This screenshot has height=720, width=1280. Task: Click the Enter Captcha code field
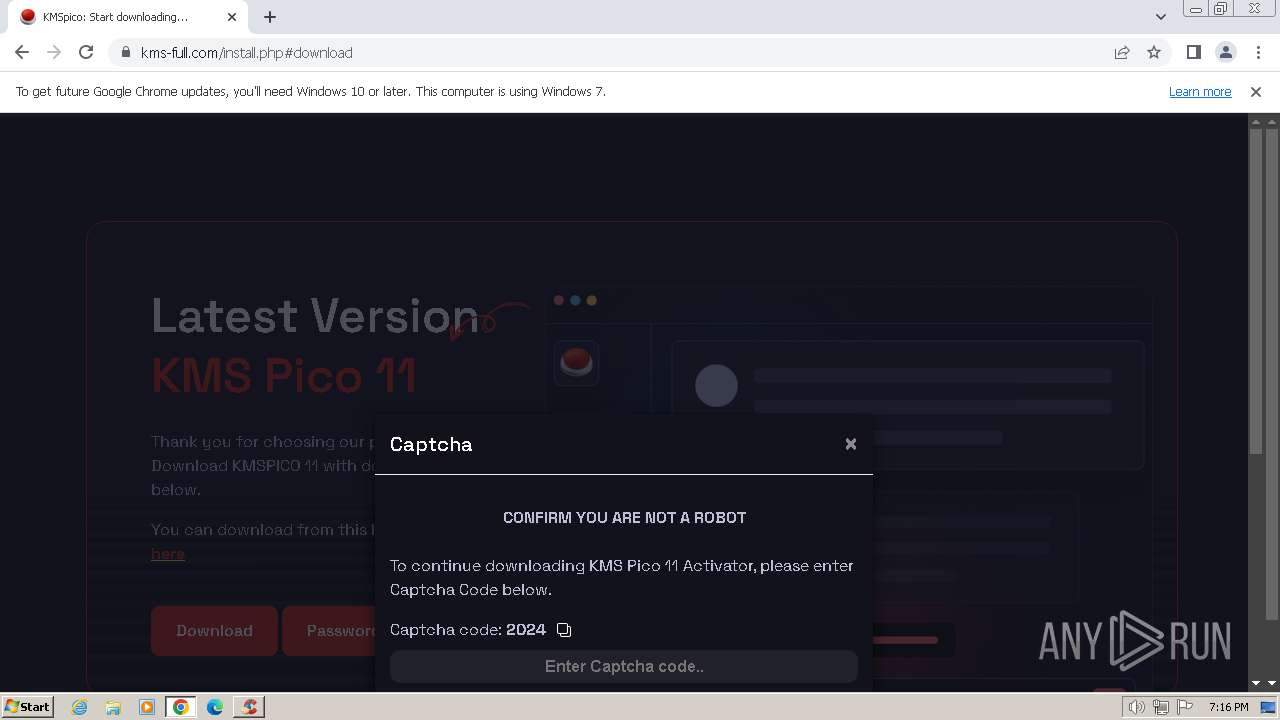(x=624, y=666)
